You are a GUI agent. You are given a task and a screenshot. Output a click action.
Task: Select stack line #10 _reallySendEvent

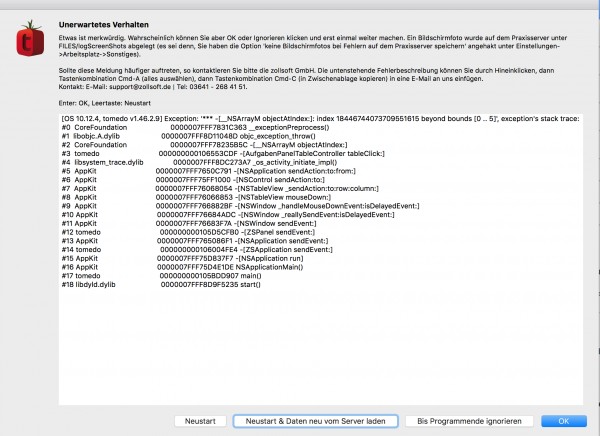point(228,215)
